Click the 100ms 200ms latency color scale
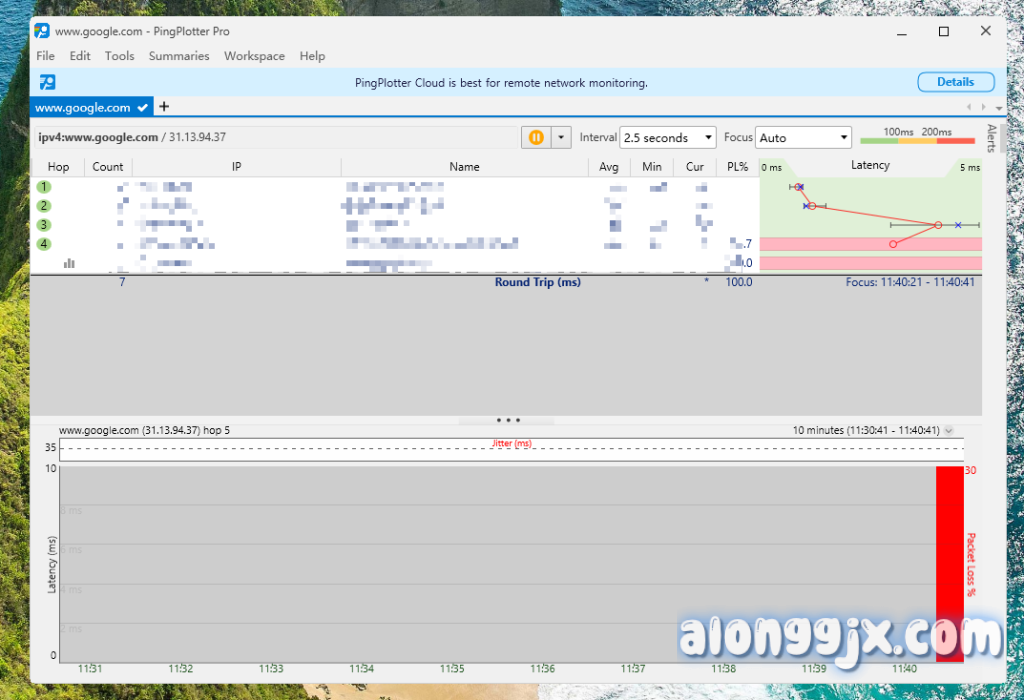The image size is (1024, 700). (917, 138)
